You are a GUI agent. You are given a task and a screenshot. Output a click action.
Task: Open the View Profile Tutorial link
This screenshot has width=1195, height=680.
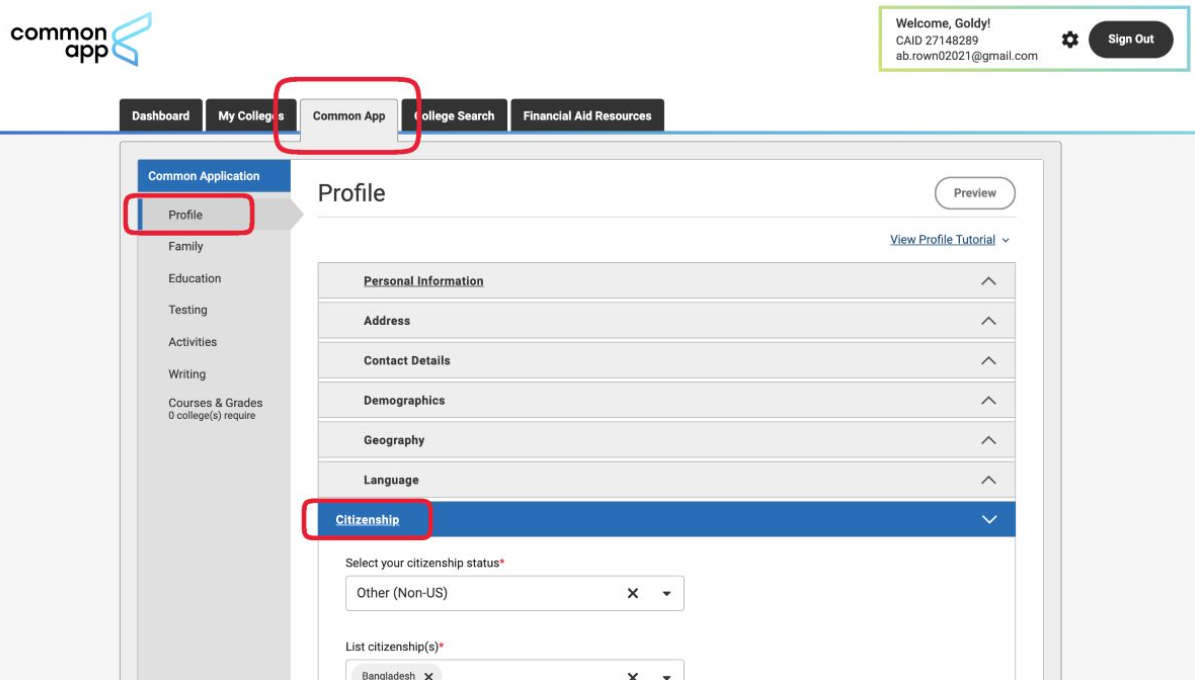(942, 239)
